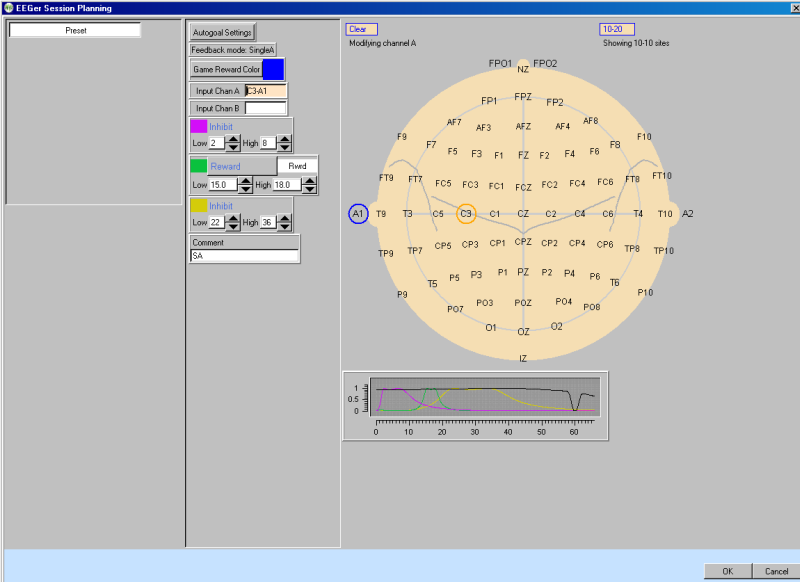Increase the magenta Inhibit High value
This screenshot has width=800, height=582.
point(284,139)
